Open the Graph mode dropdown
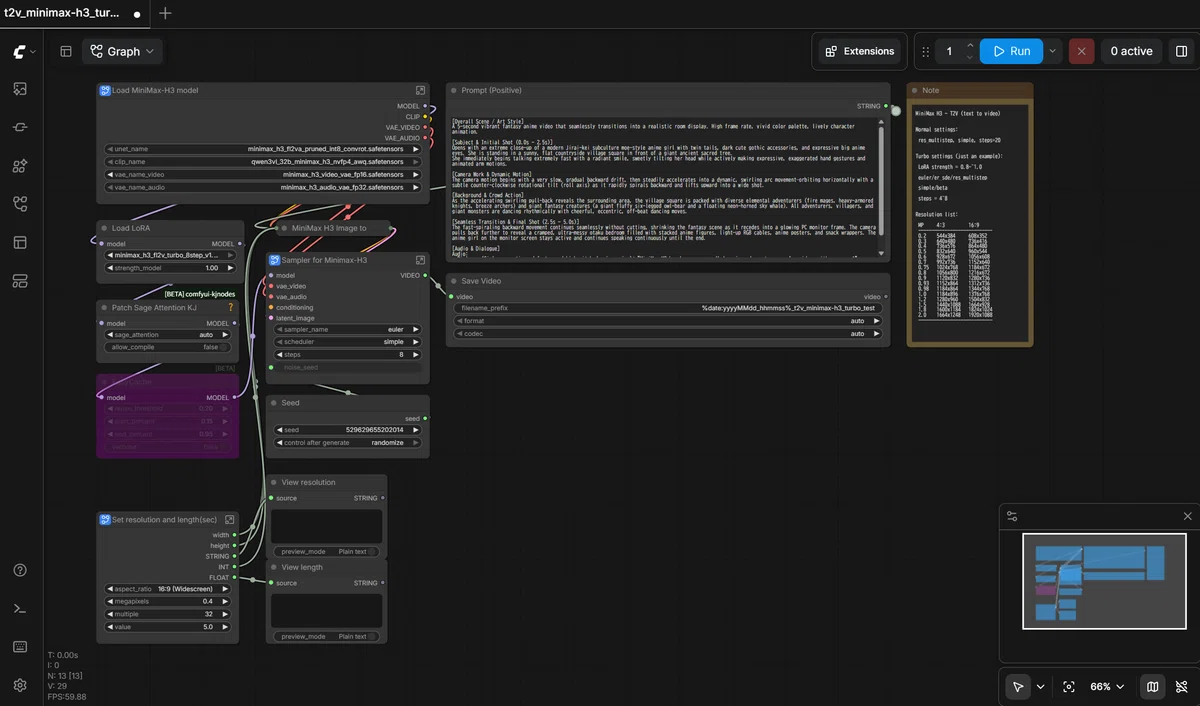 tap(122, 51)
